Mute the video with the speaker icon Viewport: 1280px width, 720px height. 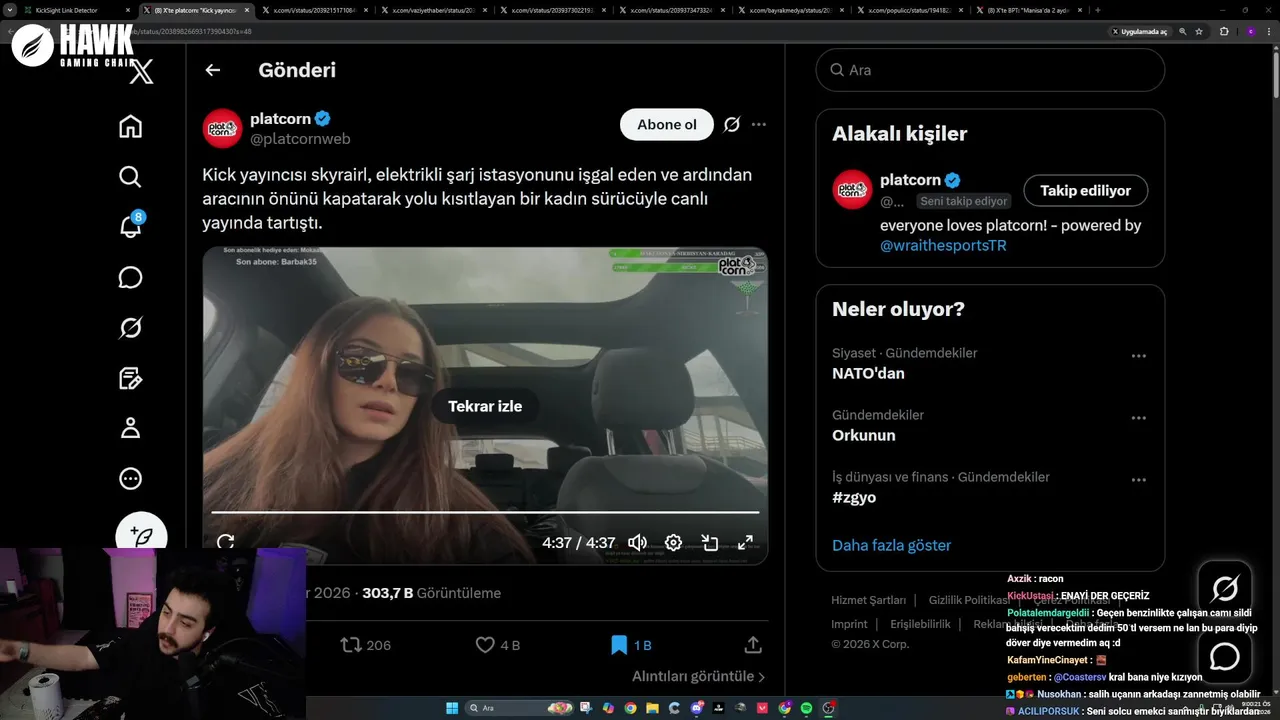[637, 543]
